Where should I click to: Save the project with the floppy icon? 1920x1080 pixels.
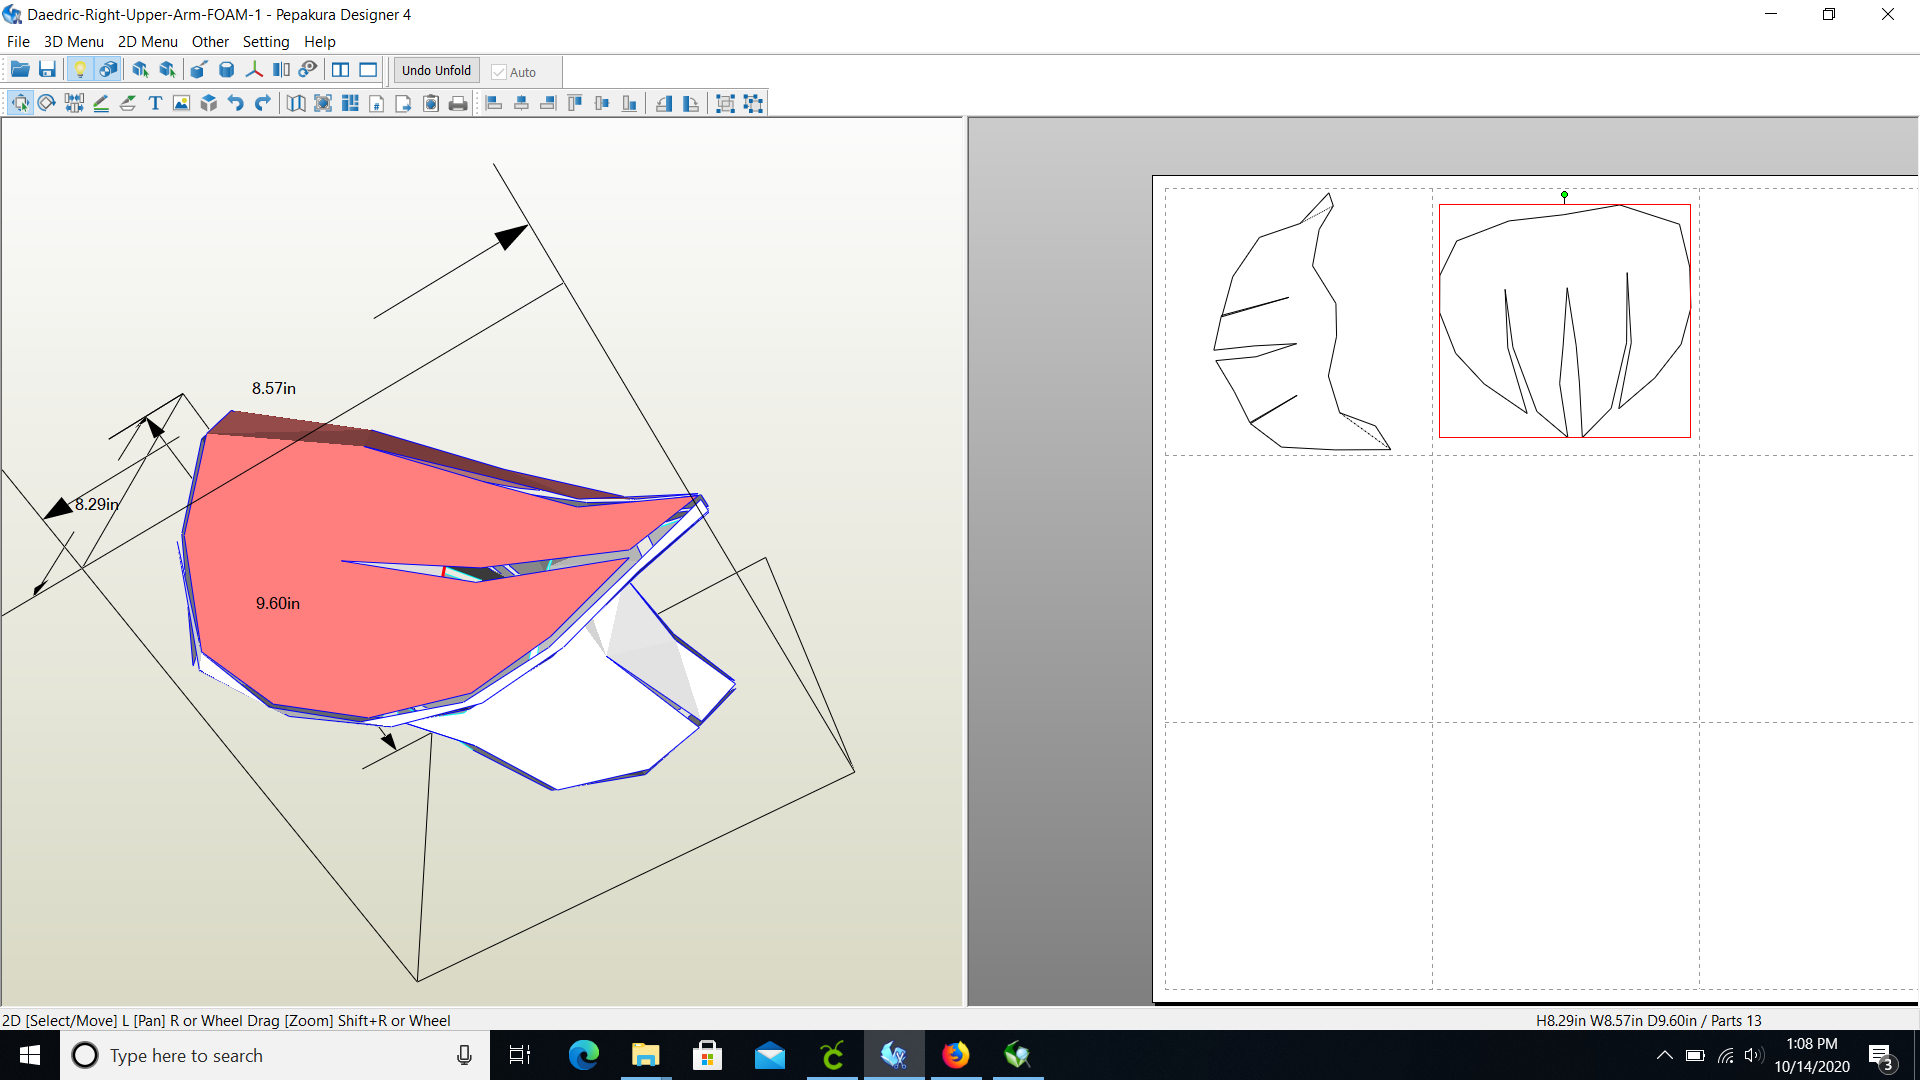coord(47,70)
